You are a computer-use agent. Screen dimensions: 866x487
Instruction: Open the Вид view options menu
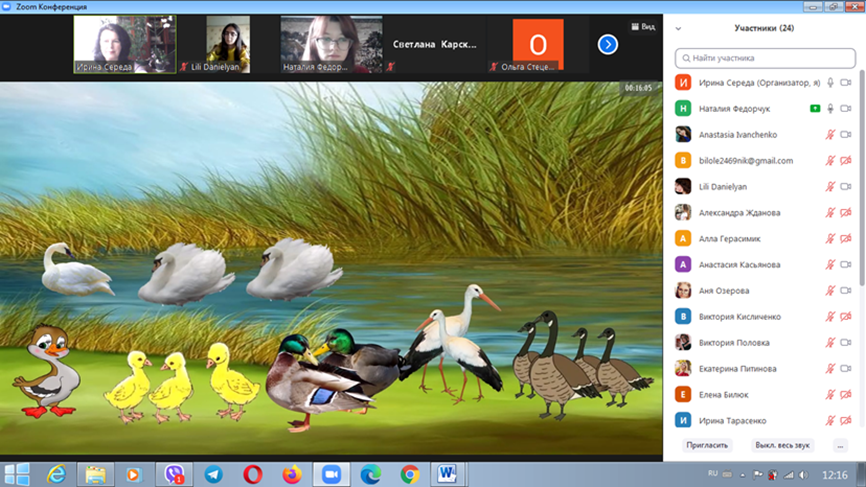[x=643, y=27]
